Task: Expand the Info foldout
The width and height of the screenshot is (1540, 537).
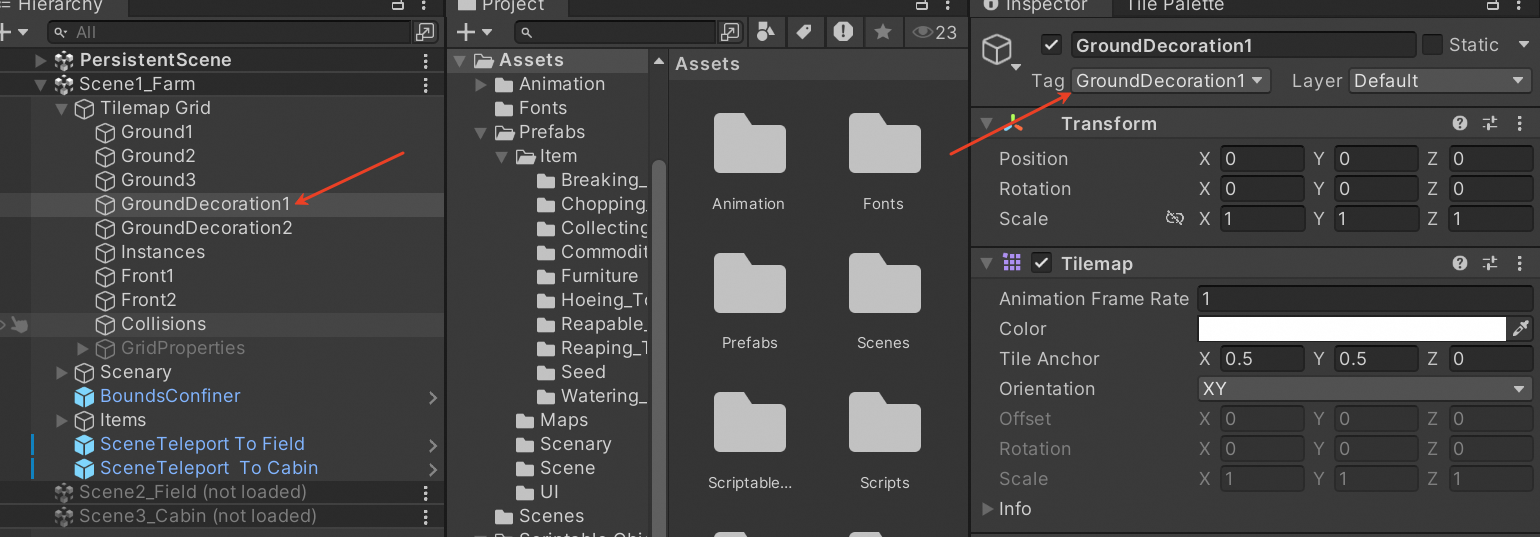Action: tap(987, 508)
